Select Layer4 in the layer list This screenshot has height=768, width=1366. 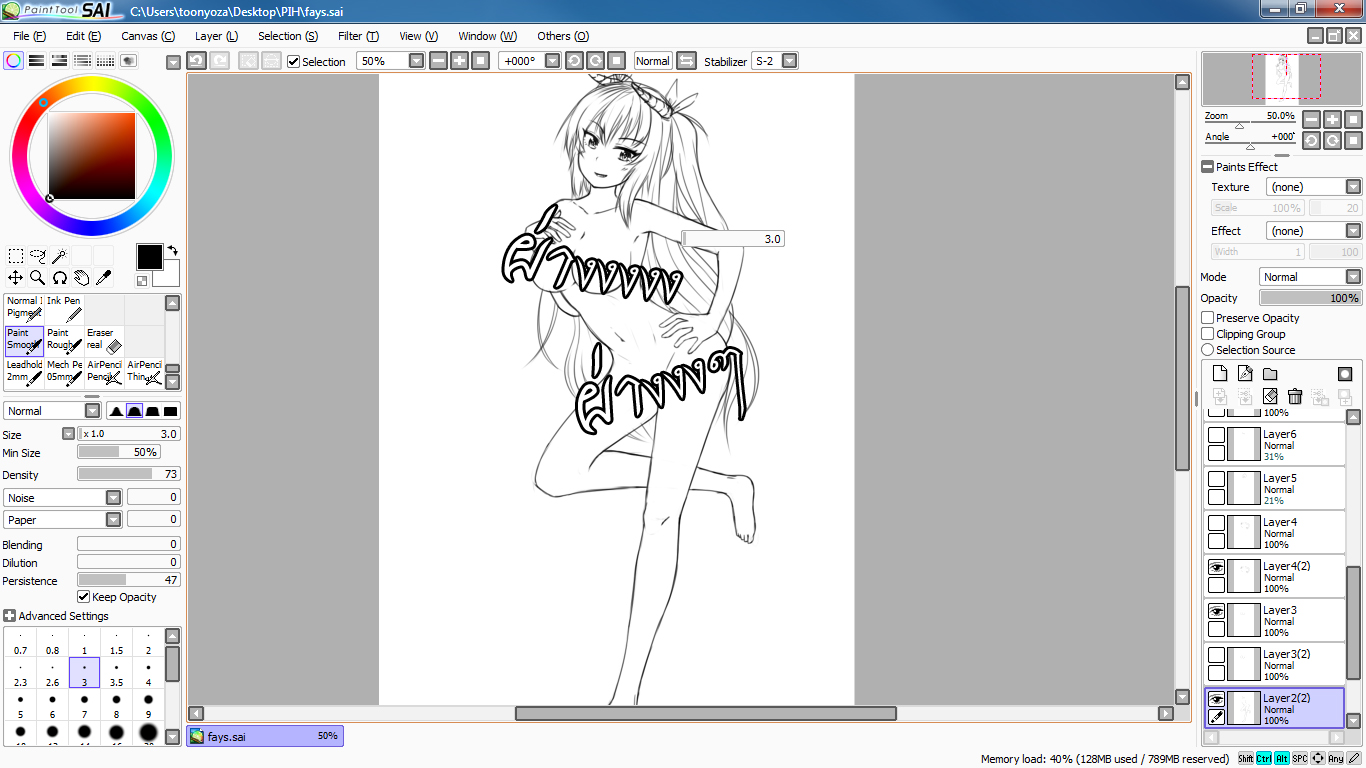click(1275, 533)
